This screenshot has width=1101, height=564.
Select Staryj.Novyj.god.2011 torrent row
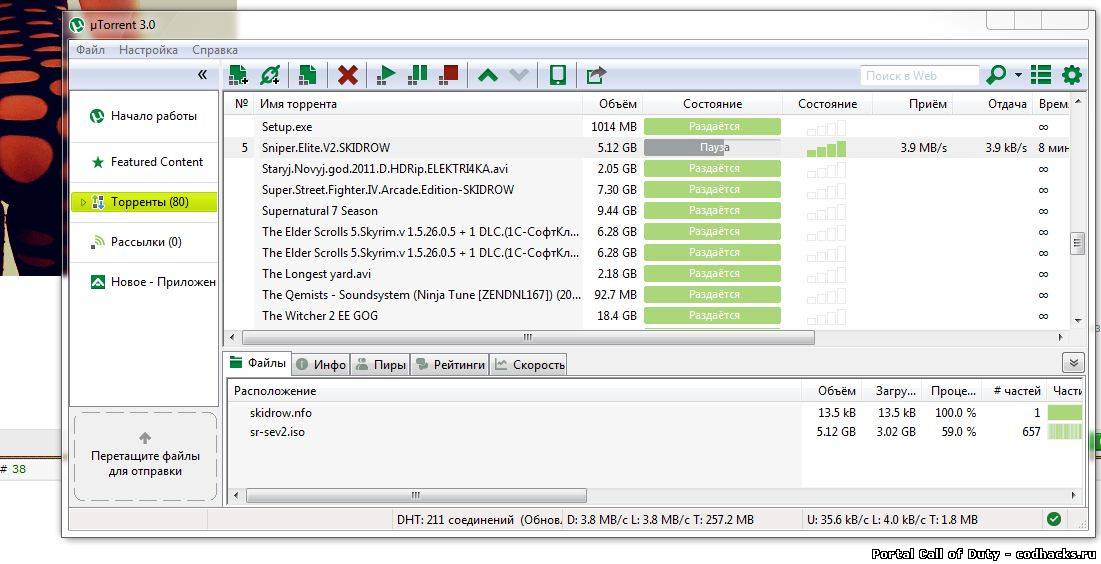[x=646, y=169]
